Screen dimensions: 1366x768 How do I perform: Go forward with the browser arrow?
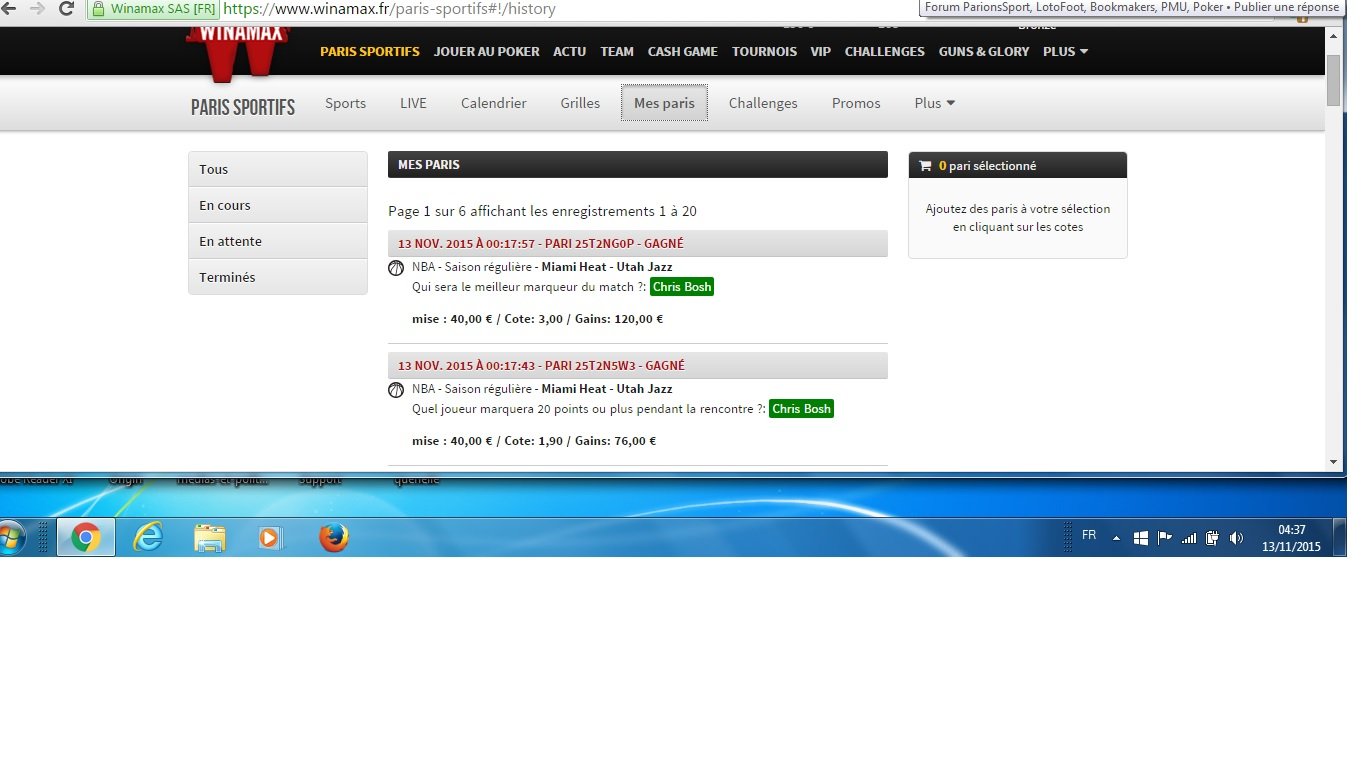(37, 9)
